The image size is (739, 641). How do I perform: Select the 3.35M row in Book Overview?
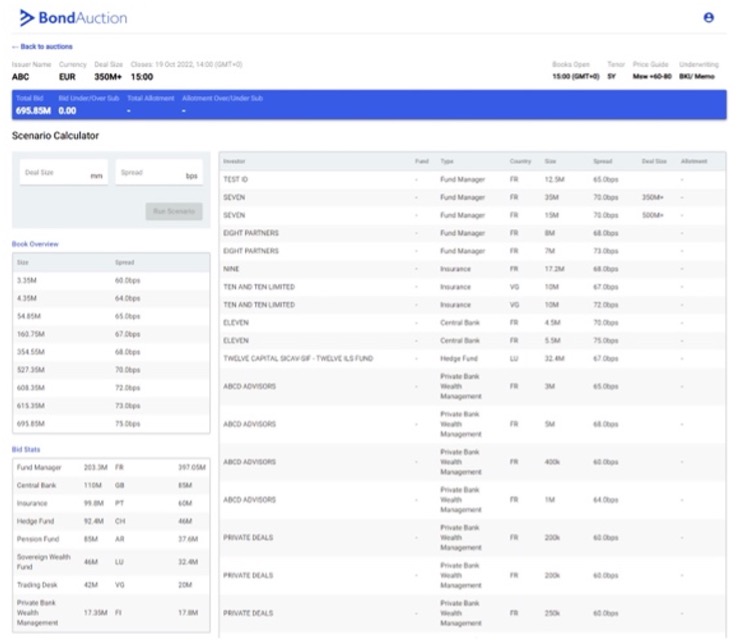pyautogui.click(x=111, y=280)
